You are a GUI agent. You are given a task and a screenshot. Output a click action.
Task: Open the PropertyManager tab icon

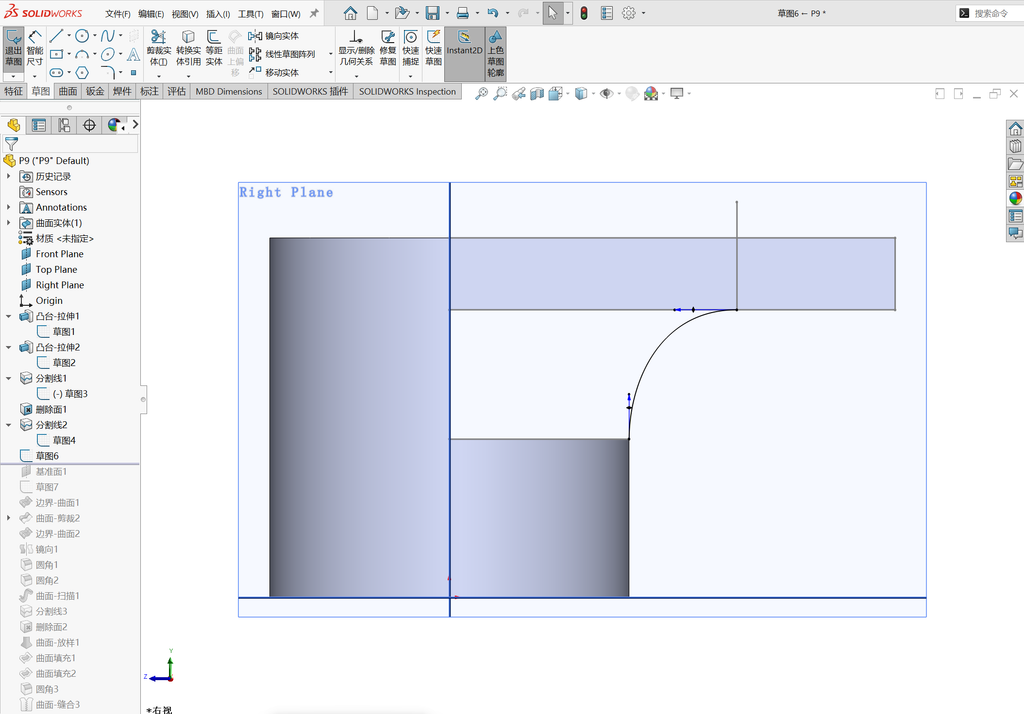pos(39,125)
